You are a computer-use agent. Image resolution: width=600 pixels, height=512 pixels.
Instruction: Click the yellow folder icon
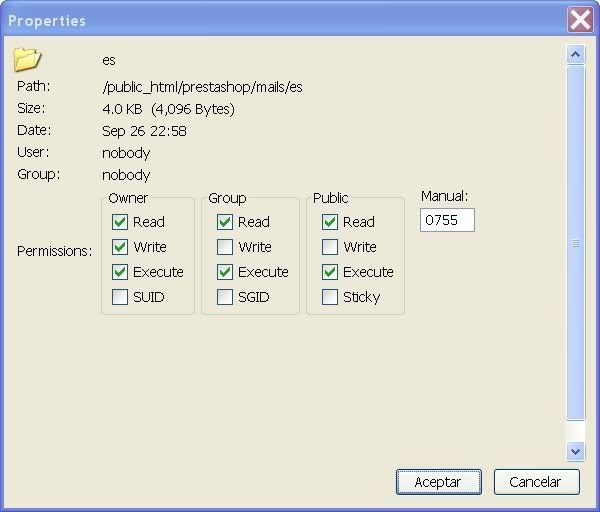pos(27,59)
